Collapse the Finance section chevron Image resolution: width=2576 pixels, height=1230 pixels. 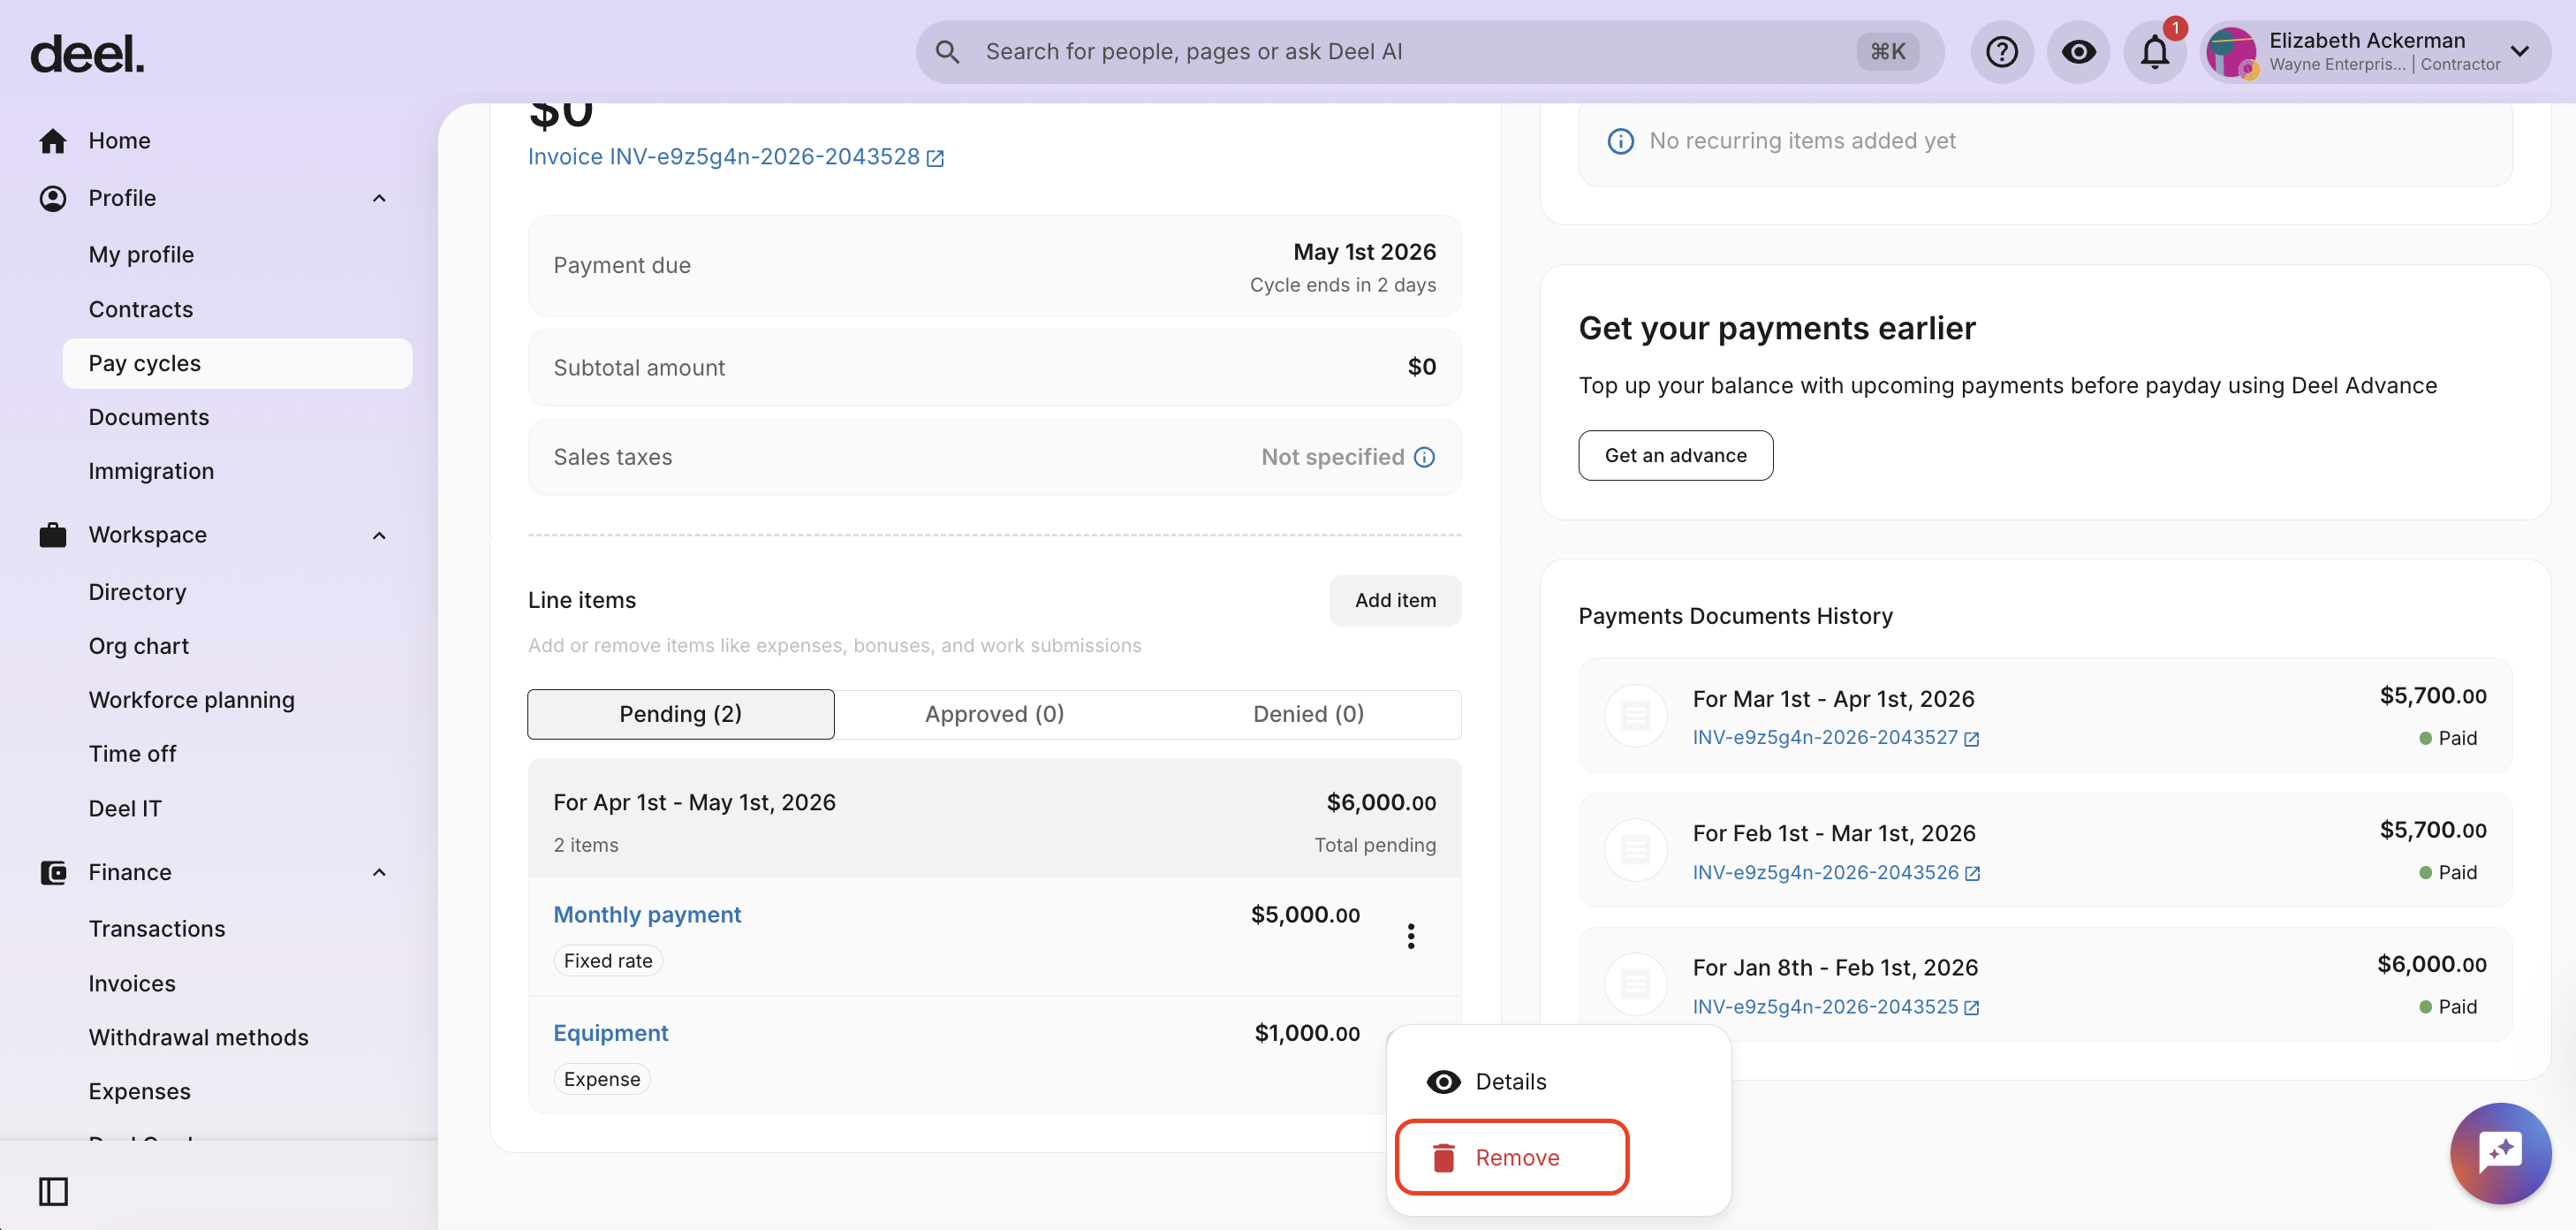(x=379, y=872)
